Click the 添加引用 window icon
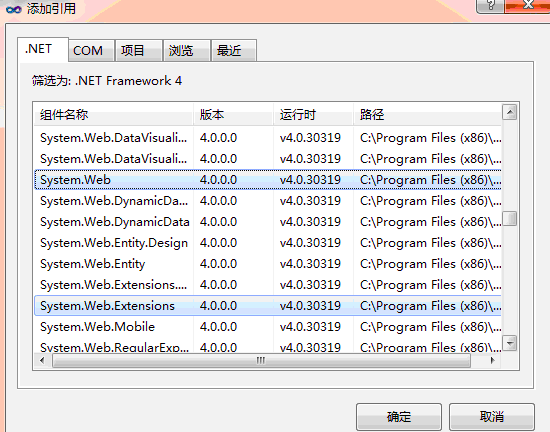The width and height of the screenshot is (550, 432). (x=14, y=9)
